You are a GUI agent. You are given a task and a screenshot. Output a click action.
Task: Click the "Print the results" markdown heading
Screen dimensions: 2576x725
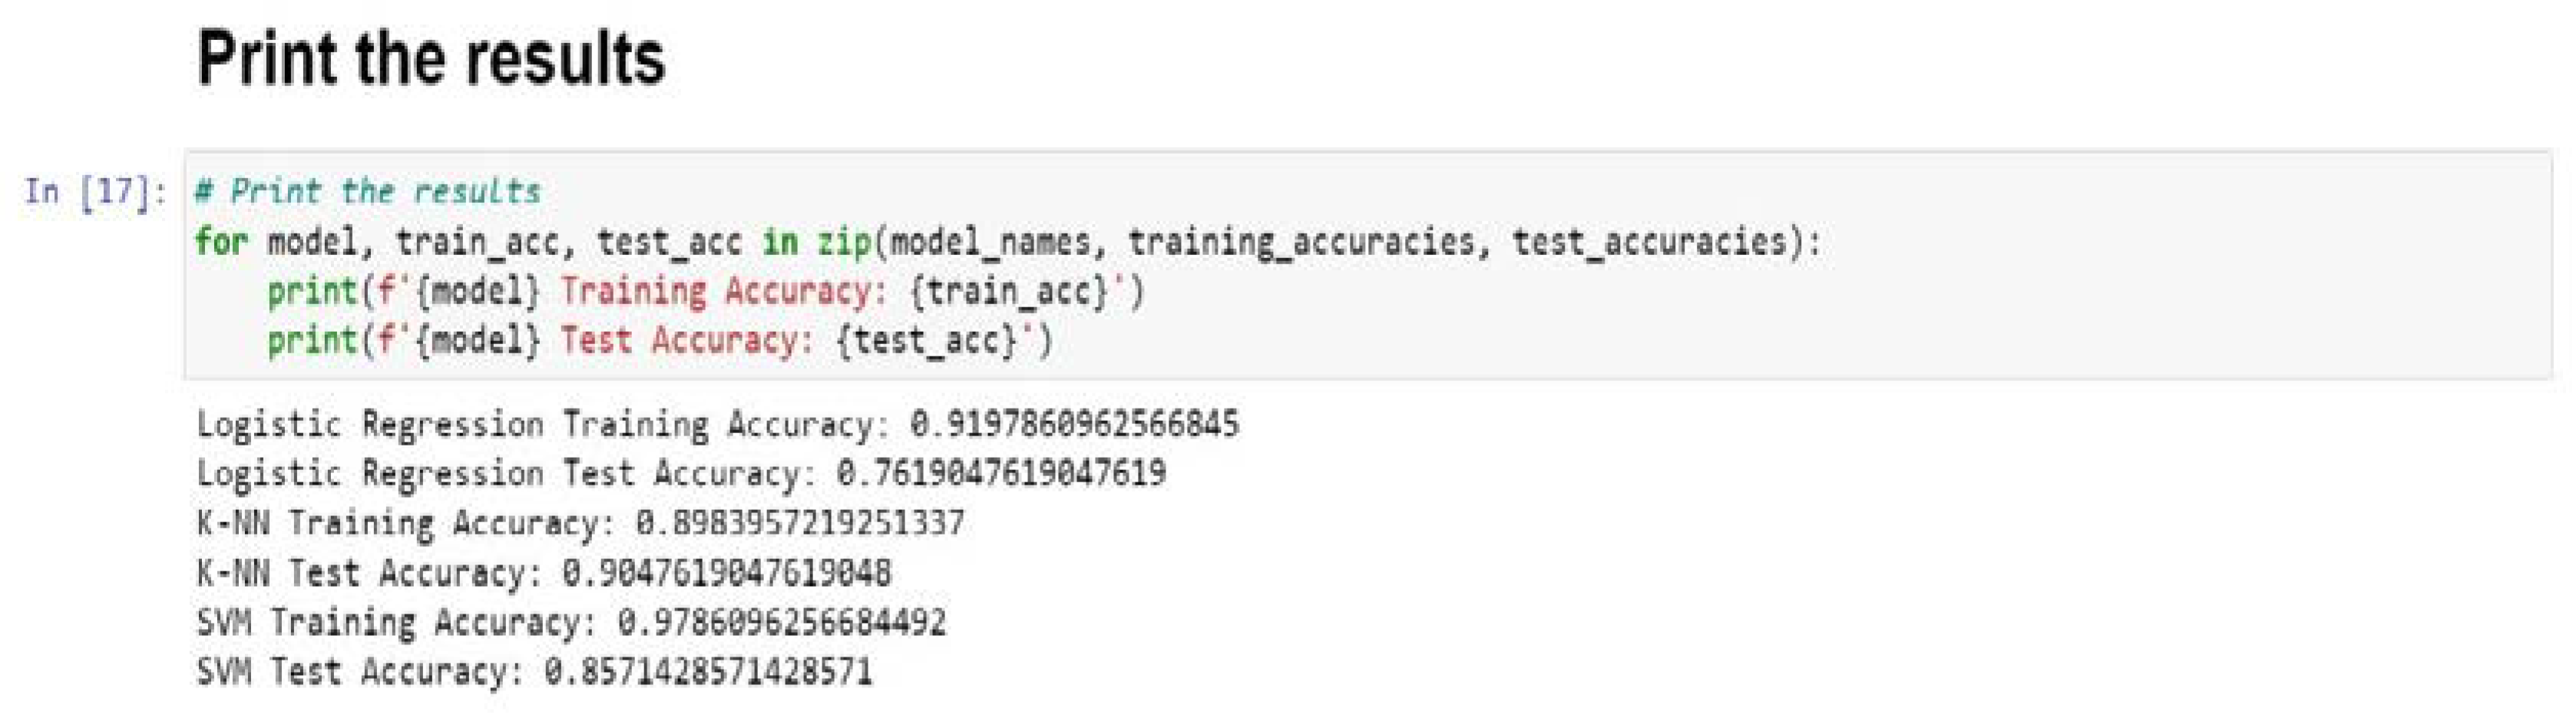coord(430,58)
